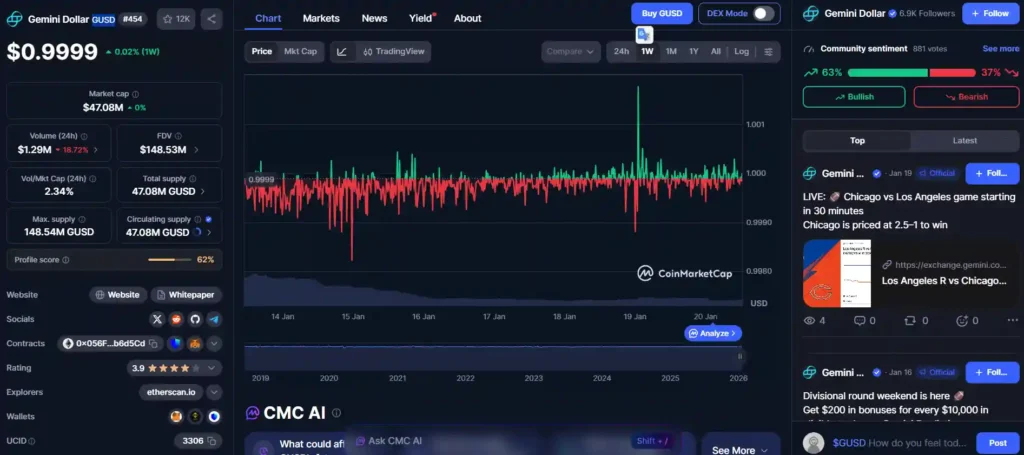Toggle Log scale on the chart
1024x455 pixels.
tap(741, 52)
